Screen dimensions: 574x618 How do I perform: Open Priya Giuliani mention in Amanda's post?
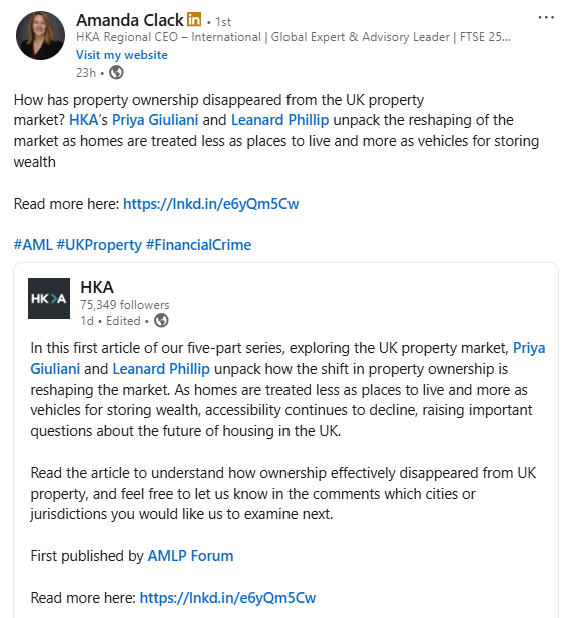155,120
